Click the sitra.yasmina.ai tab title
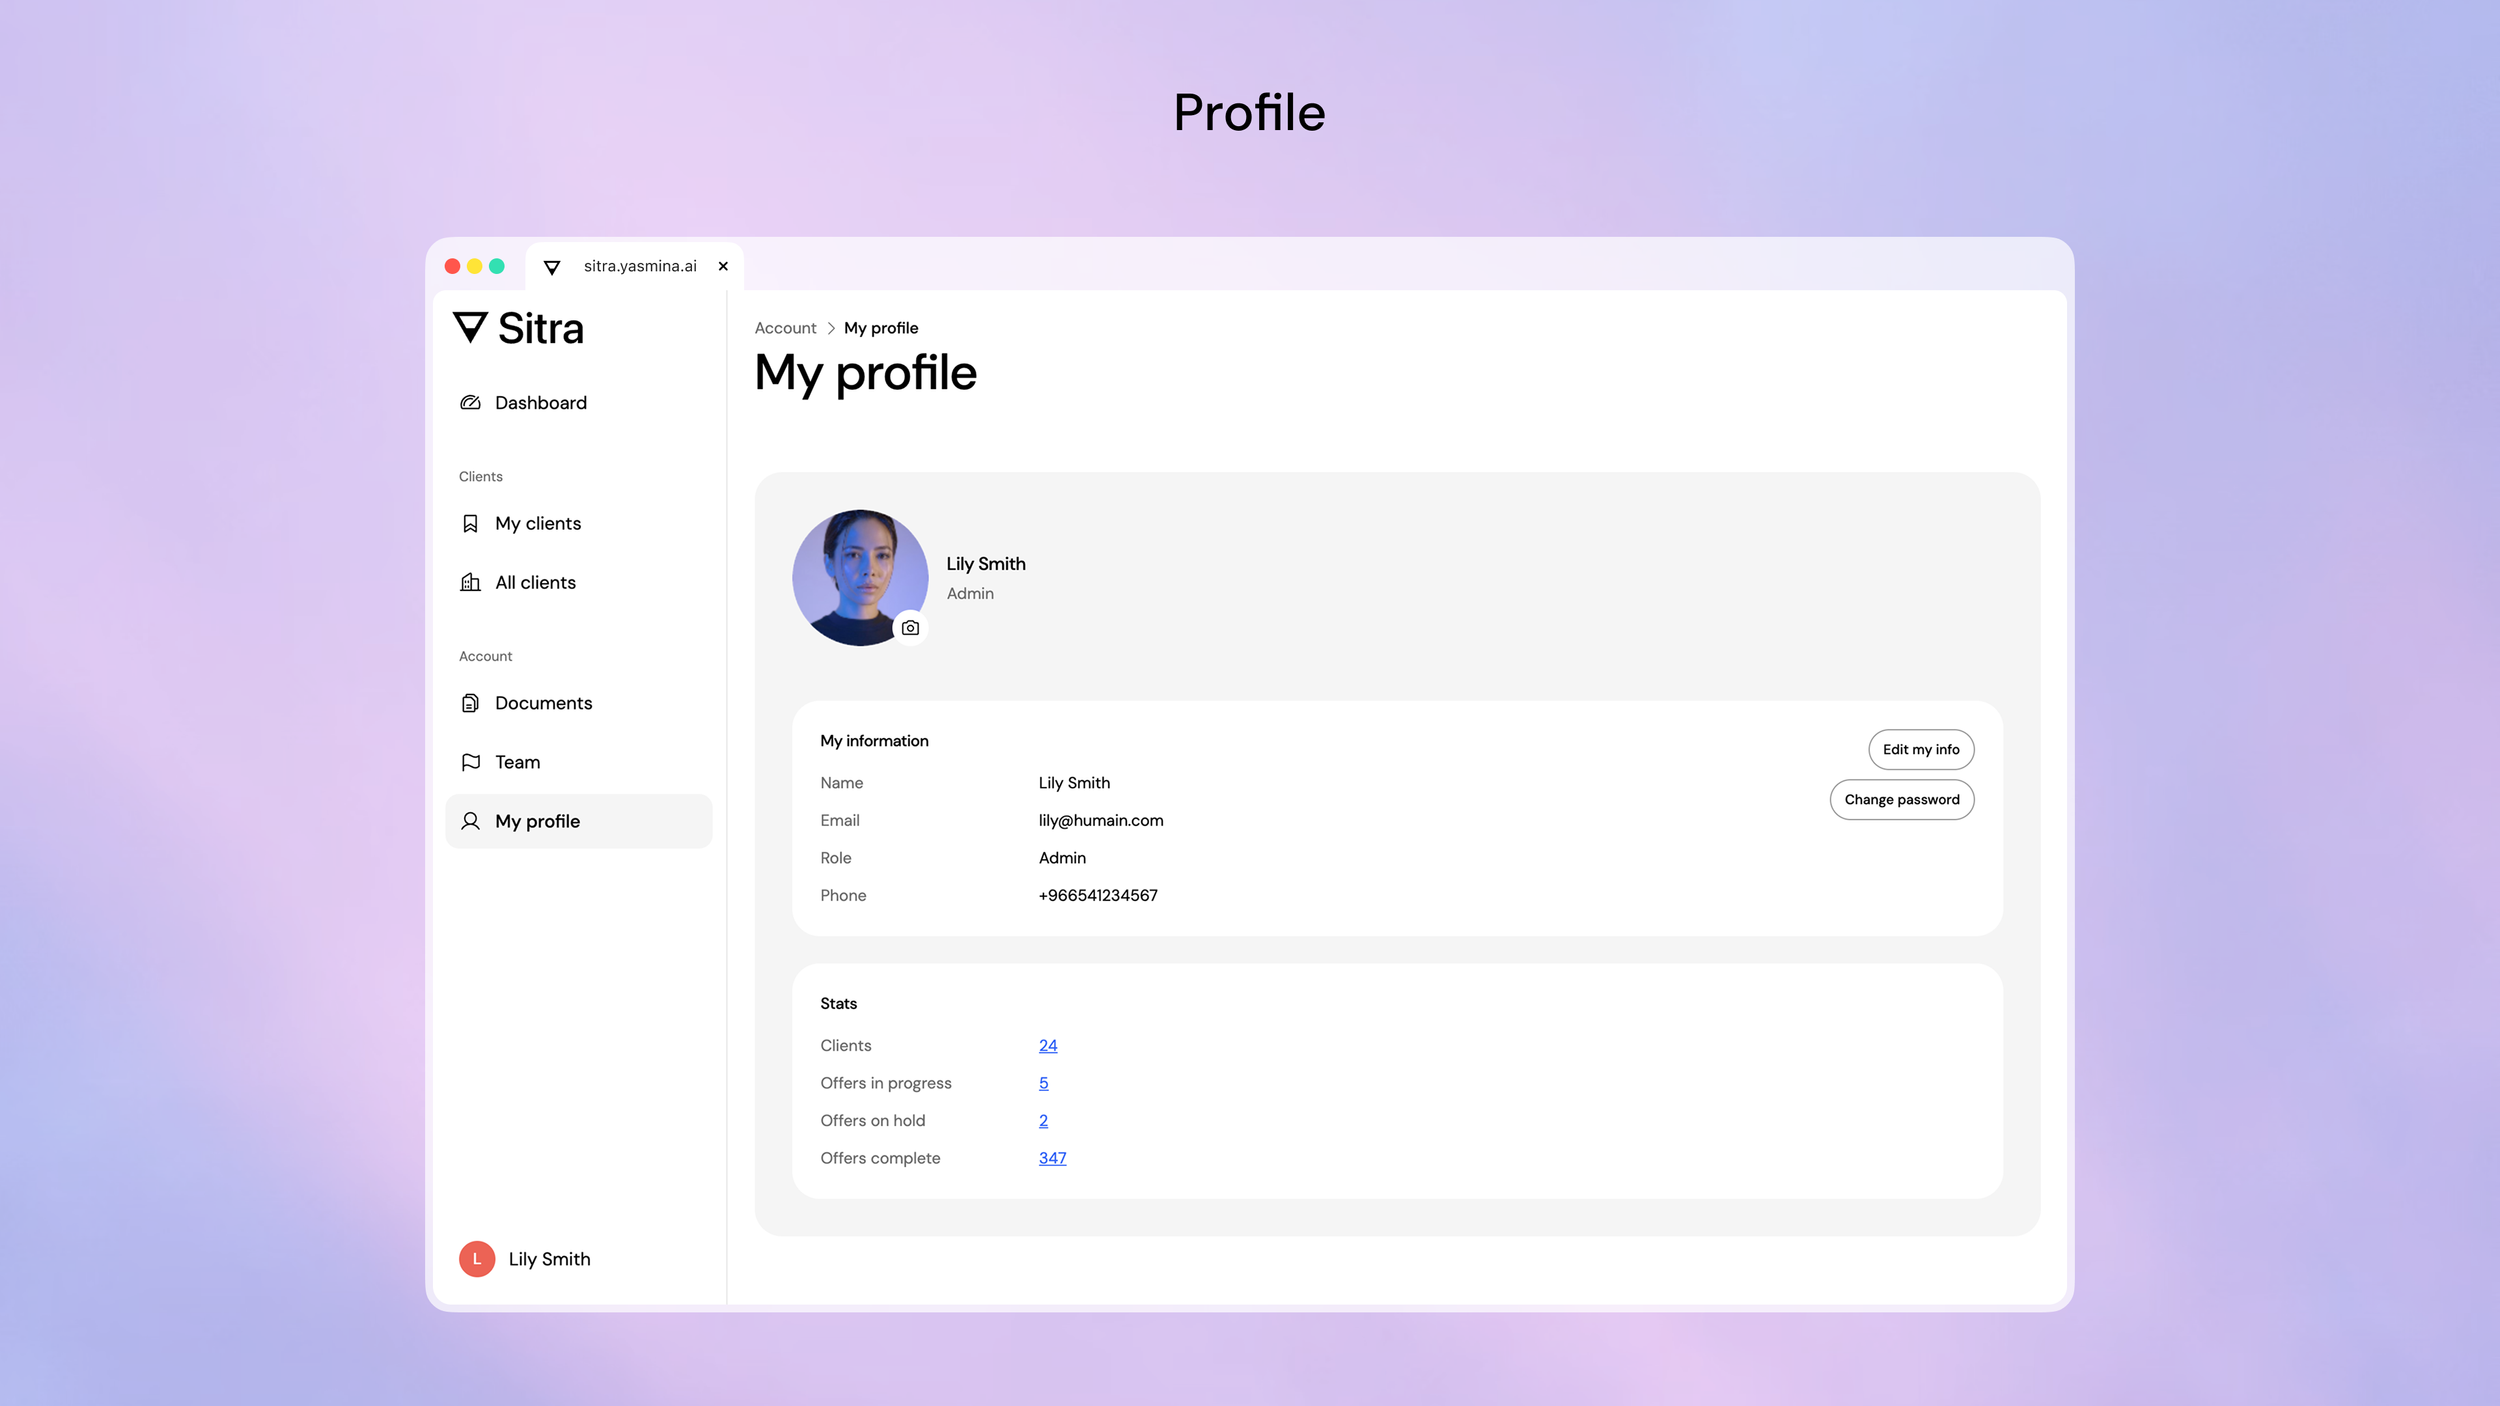 click(x=640, y=266)
